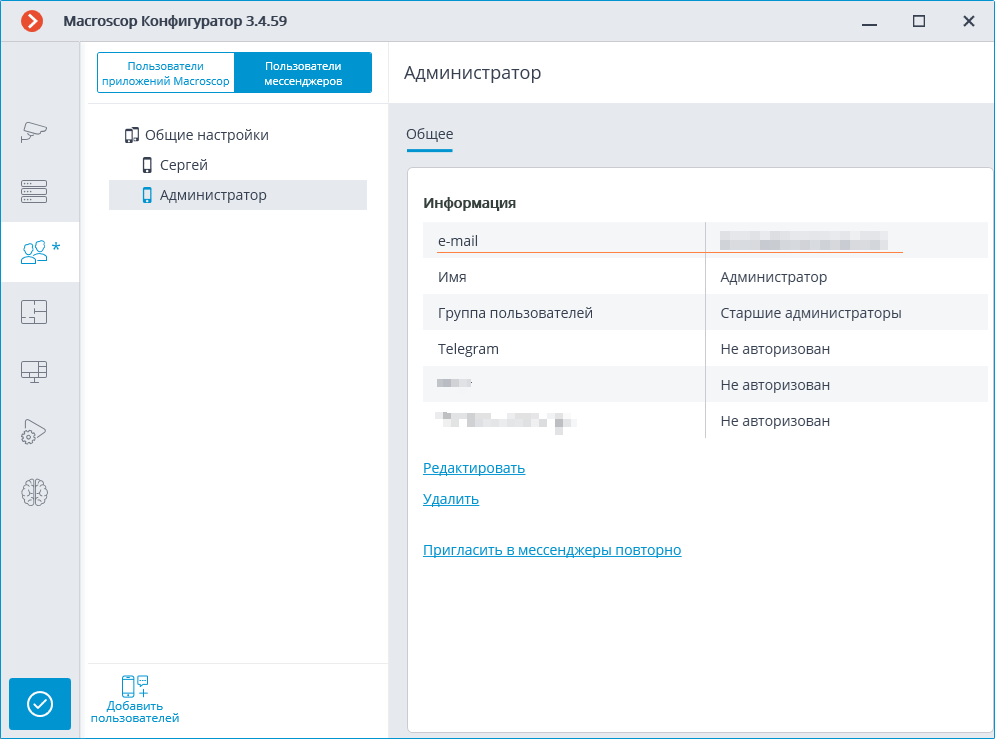Select the Users section icon
Screen dimensions: 995x739
tap(35, 252)
